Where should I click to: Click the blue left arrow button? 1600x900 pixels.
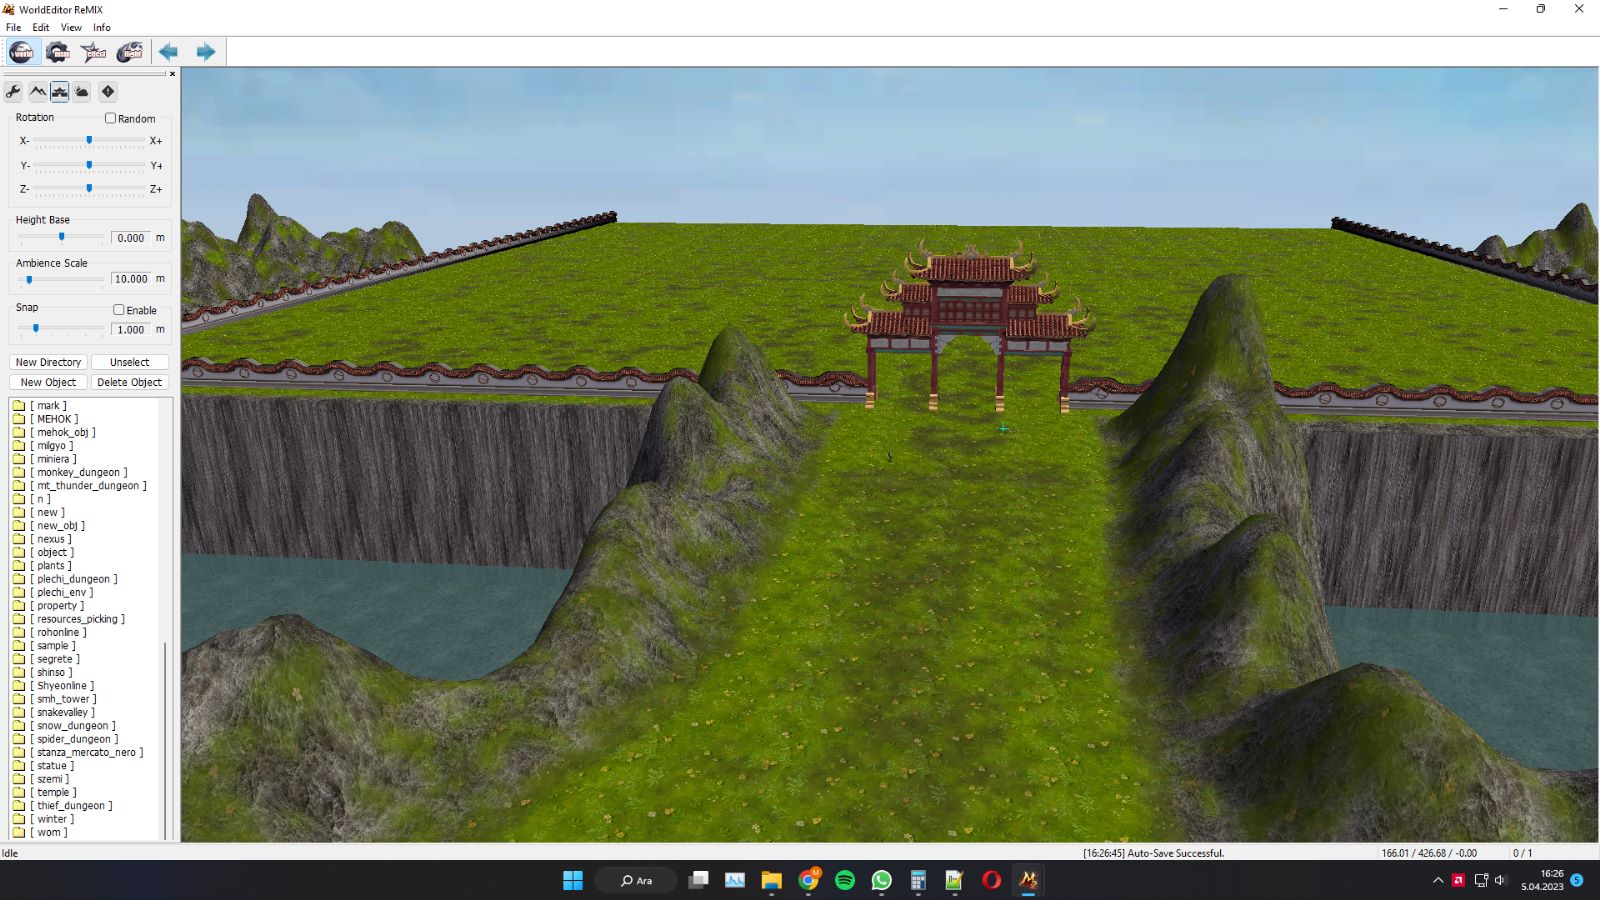(x=168, y=52)
